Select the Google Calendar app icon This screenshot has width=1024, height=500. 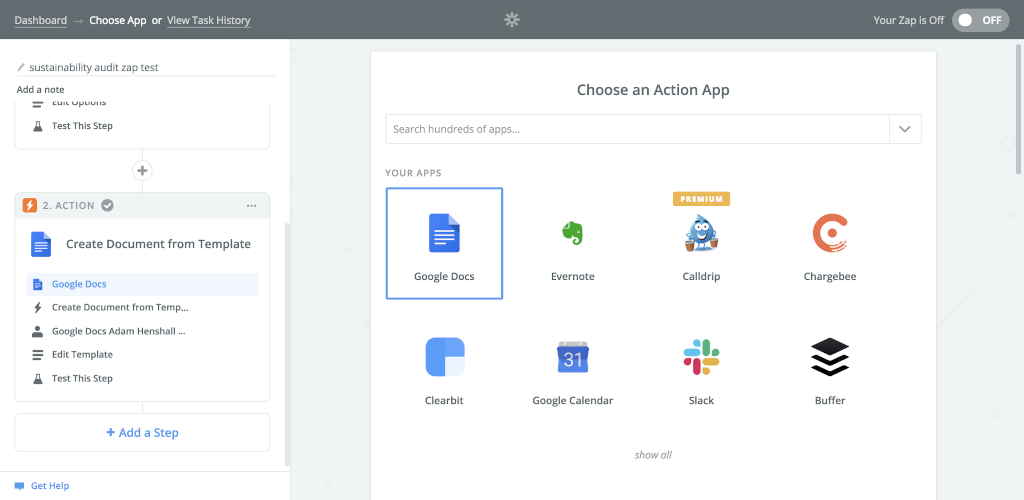click(573, 357)
